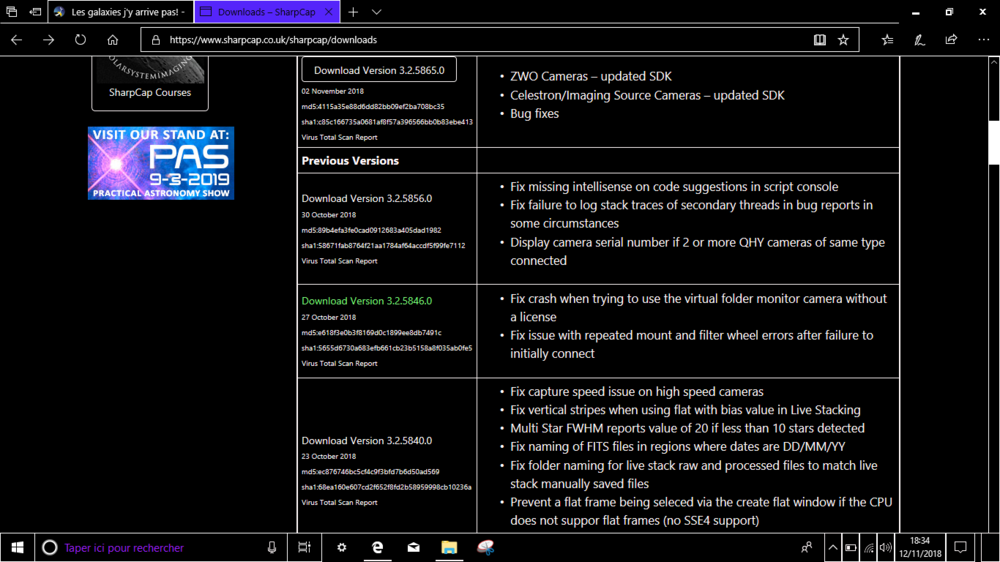Open Download Version 3.2.5840.0 link
The image size is (1000, 562).
tap(367, 440)
